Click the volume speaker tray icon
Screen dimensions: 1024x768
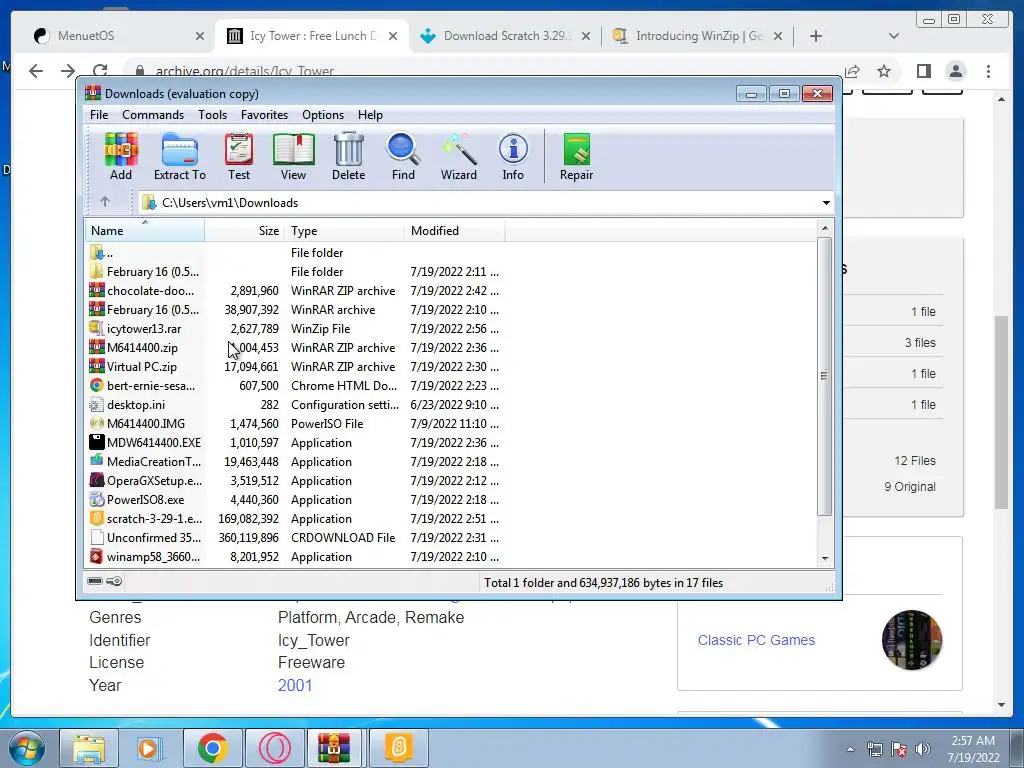923,748
